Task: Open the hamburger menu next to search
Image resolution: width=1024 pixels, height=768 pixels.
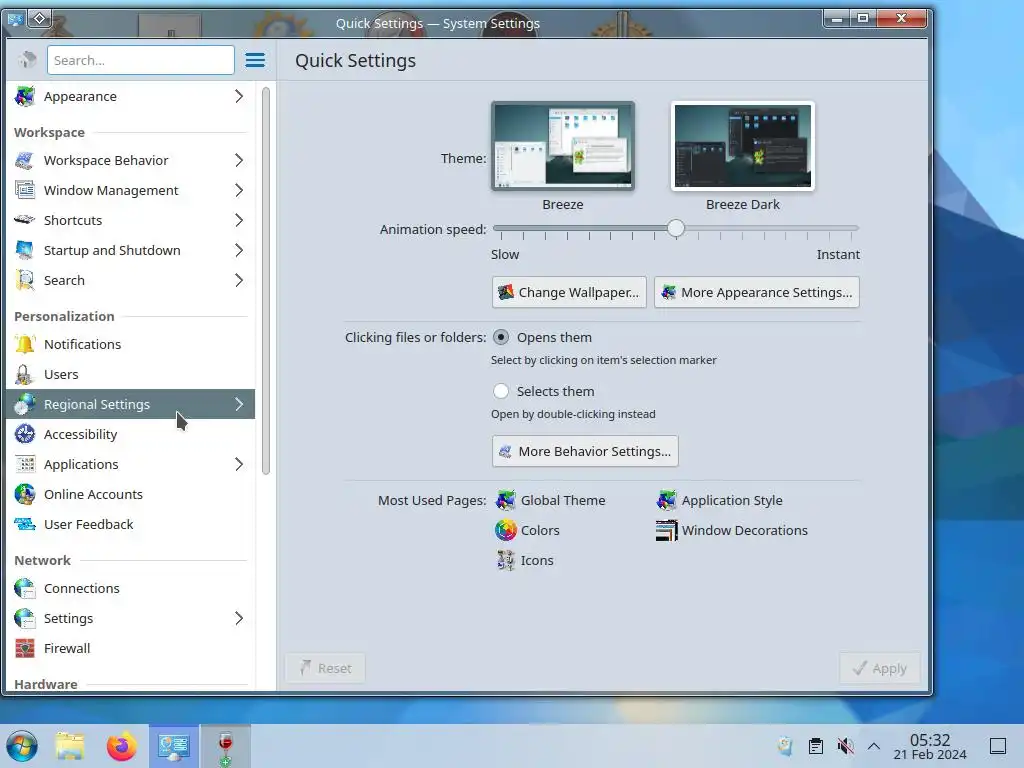Action: (255, 60)
